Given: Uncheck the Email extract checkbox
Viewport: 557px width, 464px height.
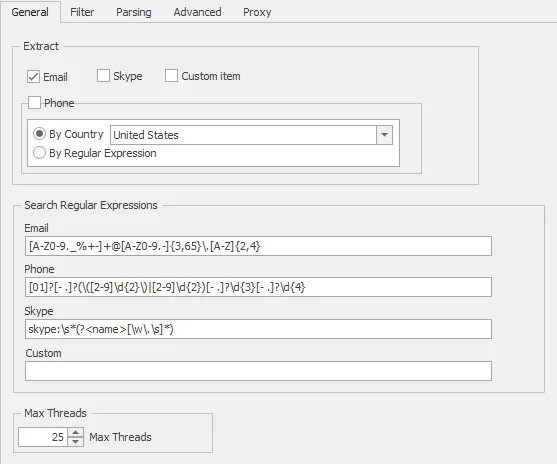Looking at the screenshot, I should tap(33, 76).
